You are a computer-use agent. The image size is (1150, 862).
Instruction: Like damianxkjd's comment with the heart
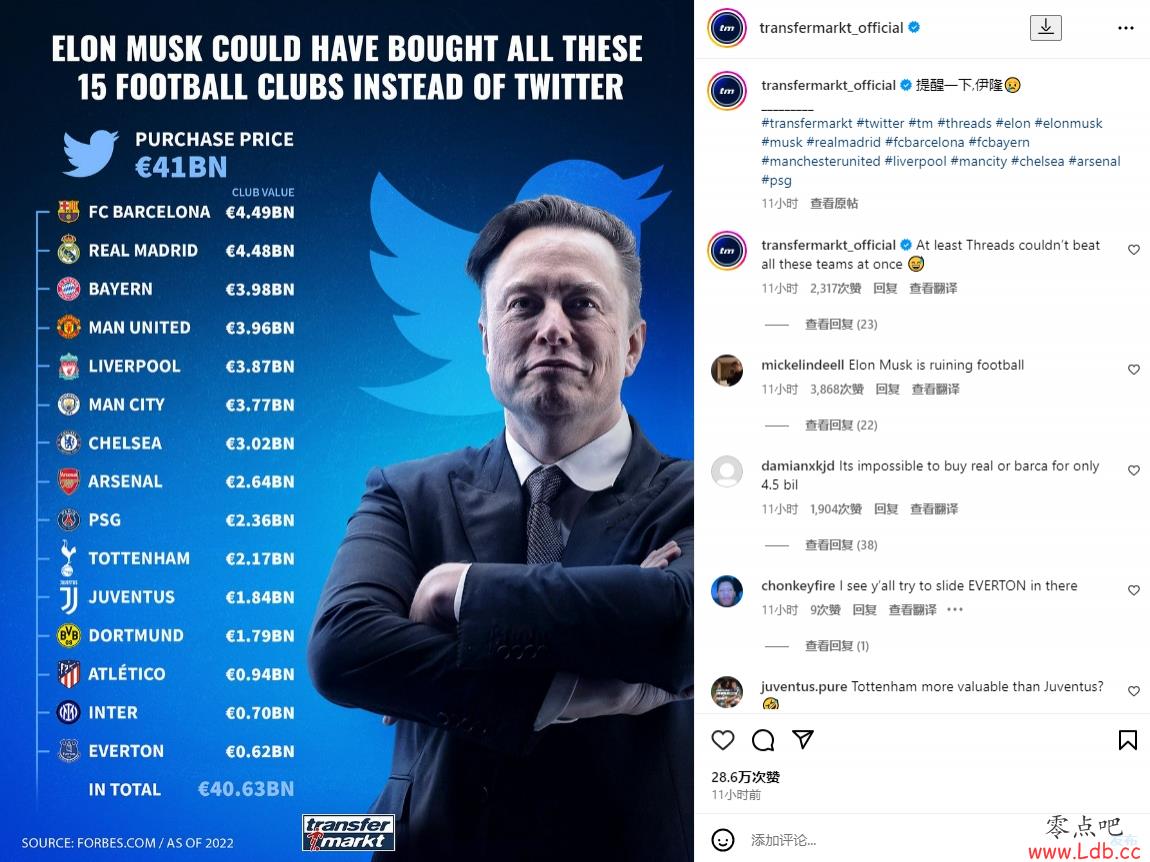point(1134,470)
